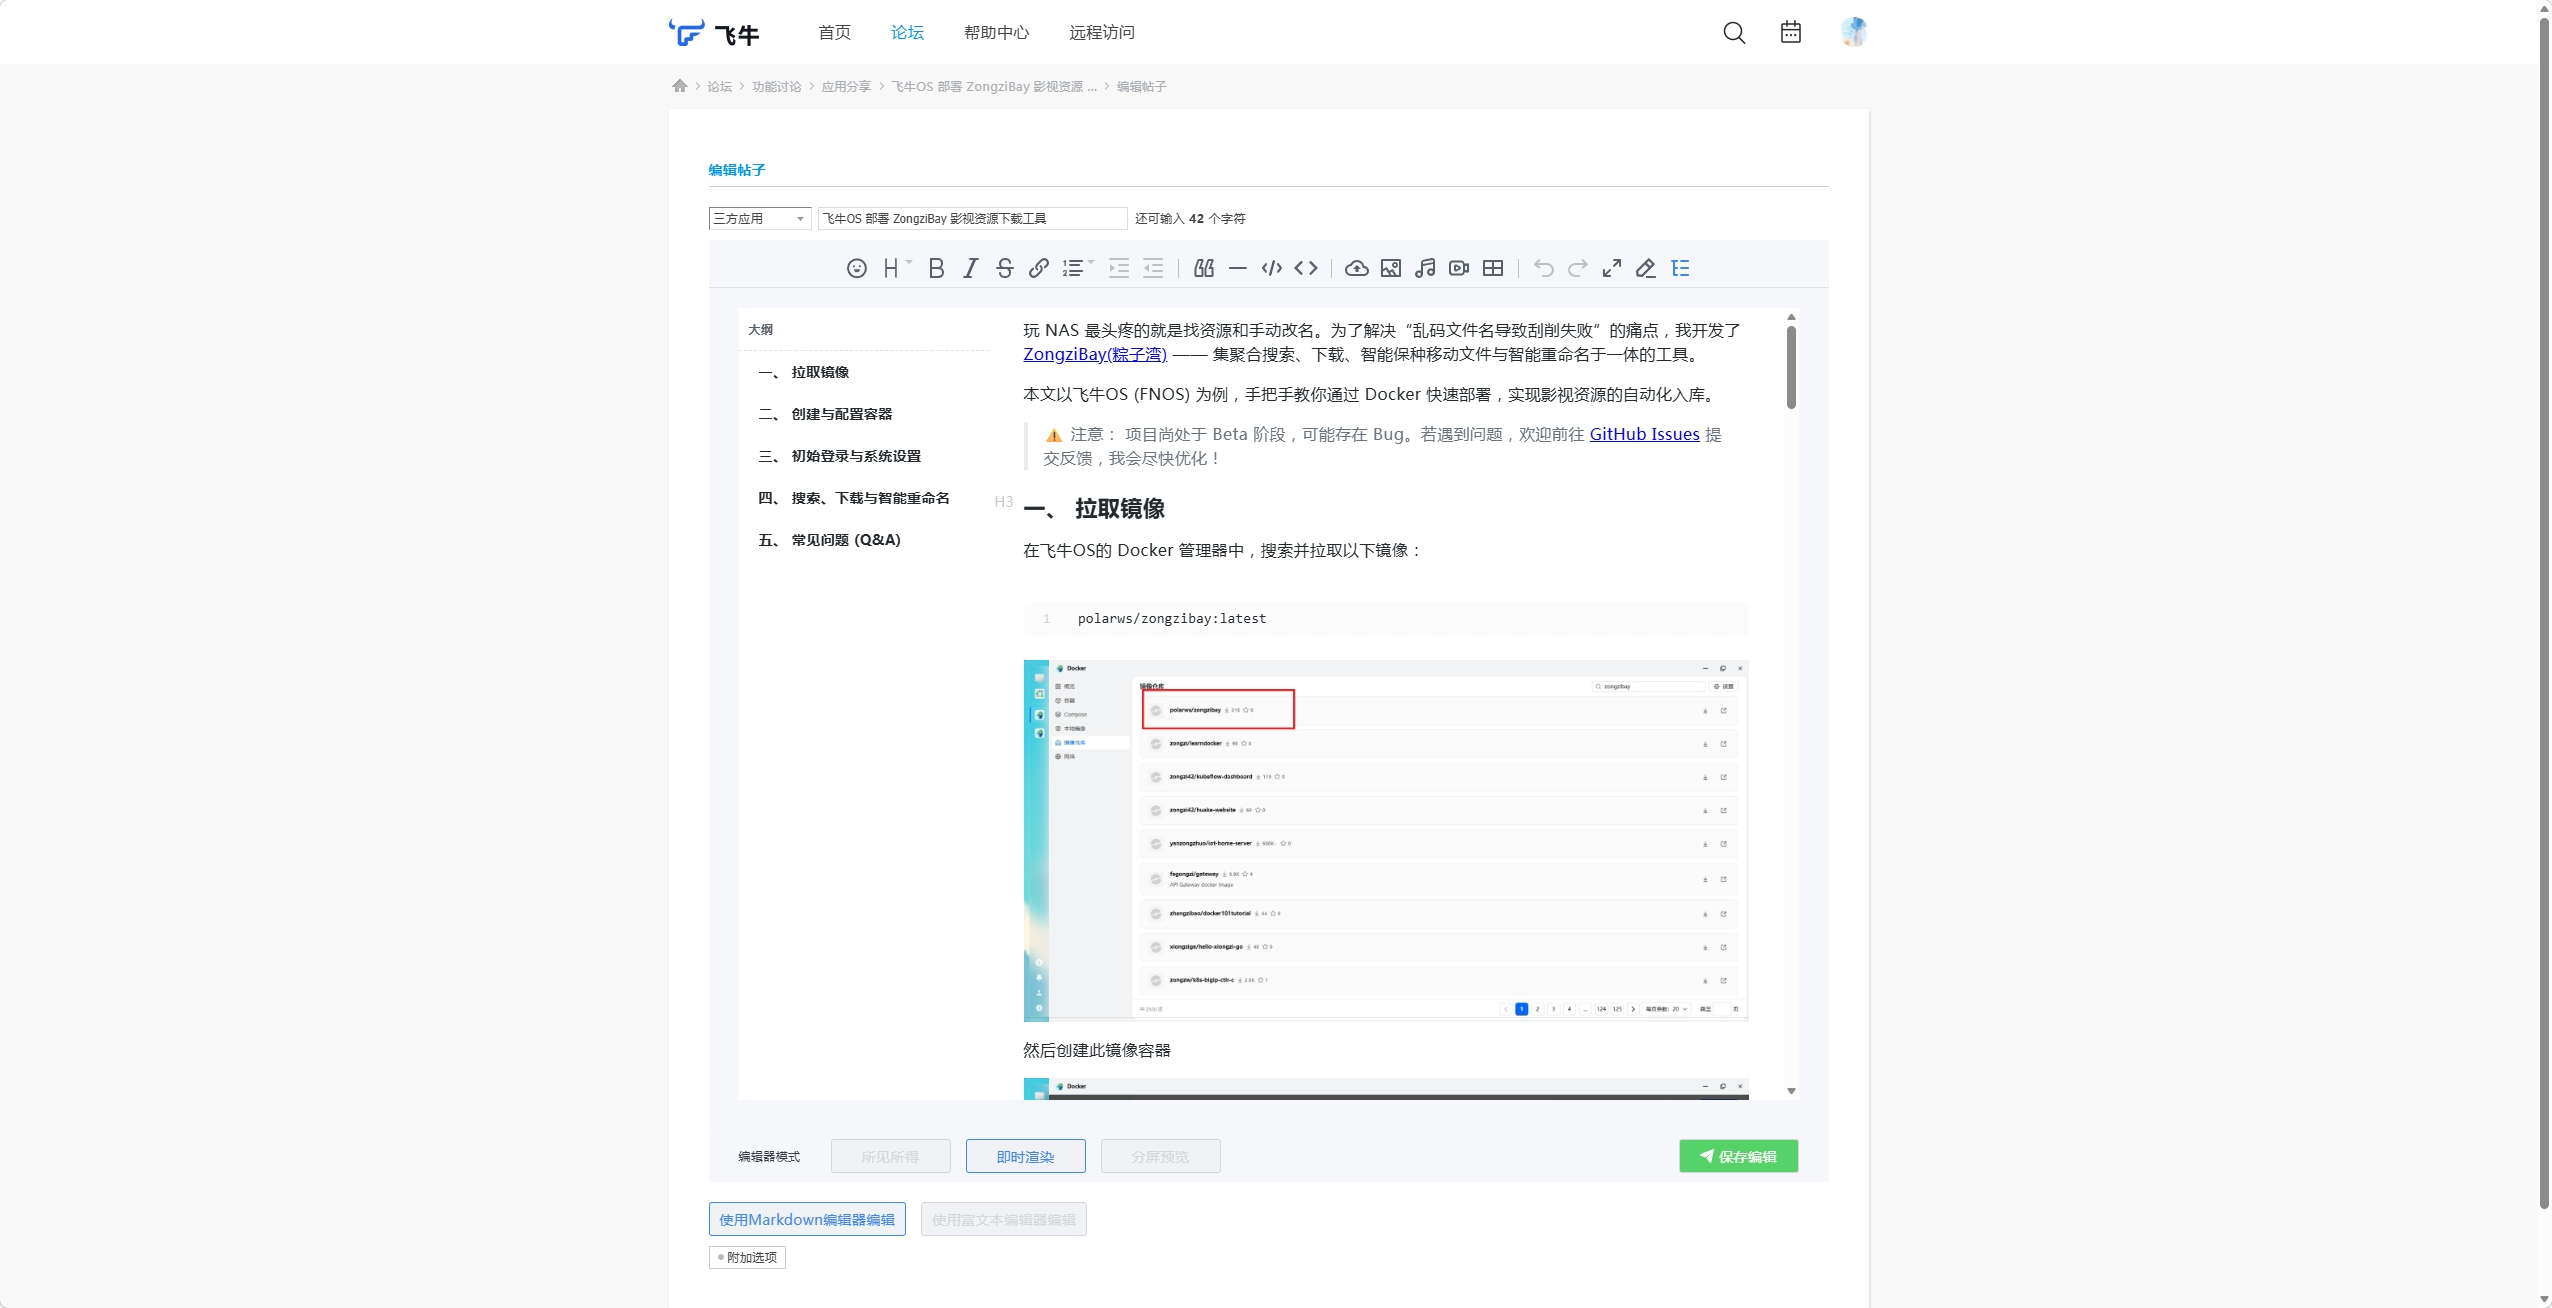This screenshot has height=1308, width=2552.
Task: Insert a blockquote
Action: (x=1204, y=268)
